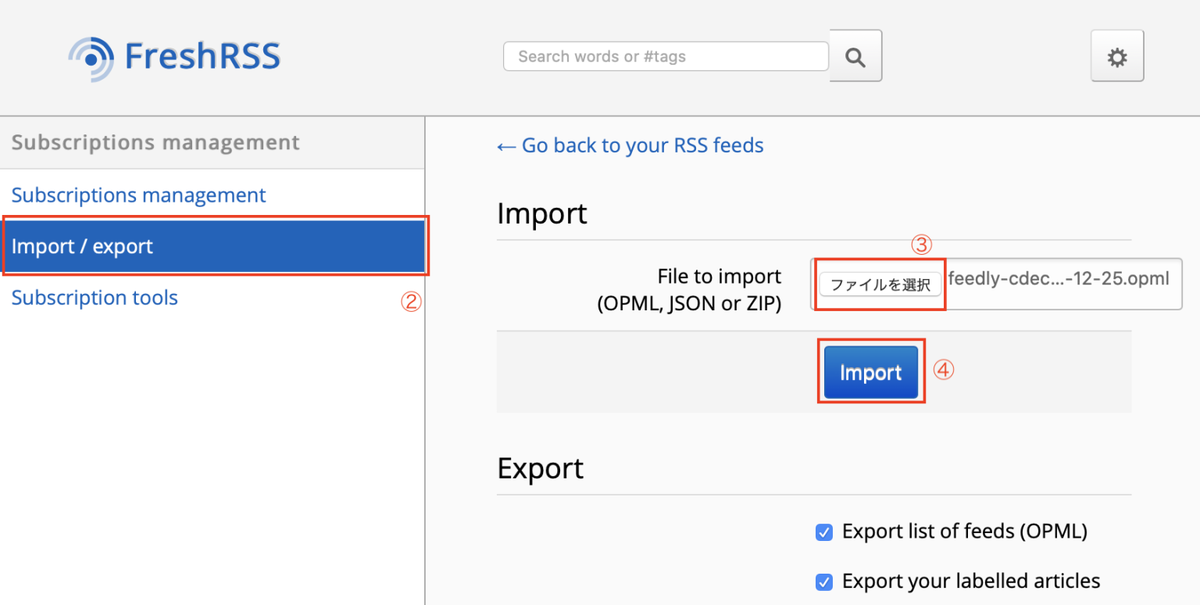Click the gray Subscriptions management sidebar header
Image resolution: width=1200 pixels, height=605 pixels.
(155, 143)
